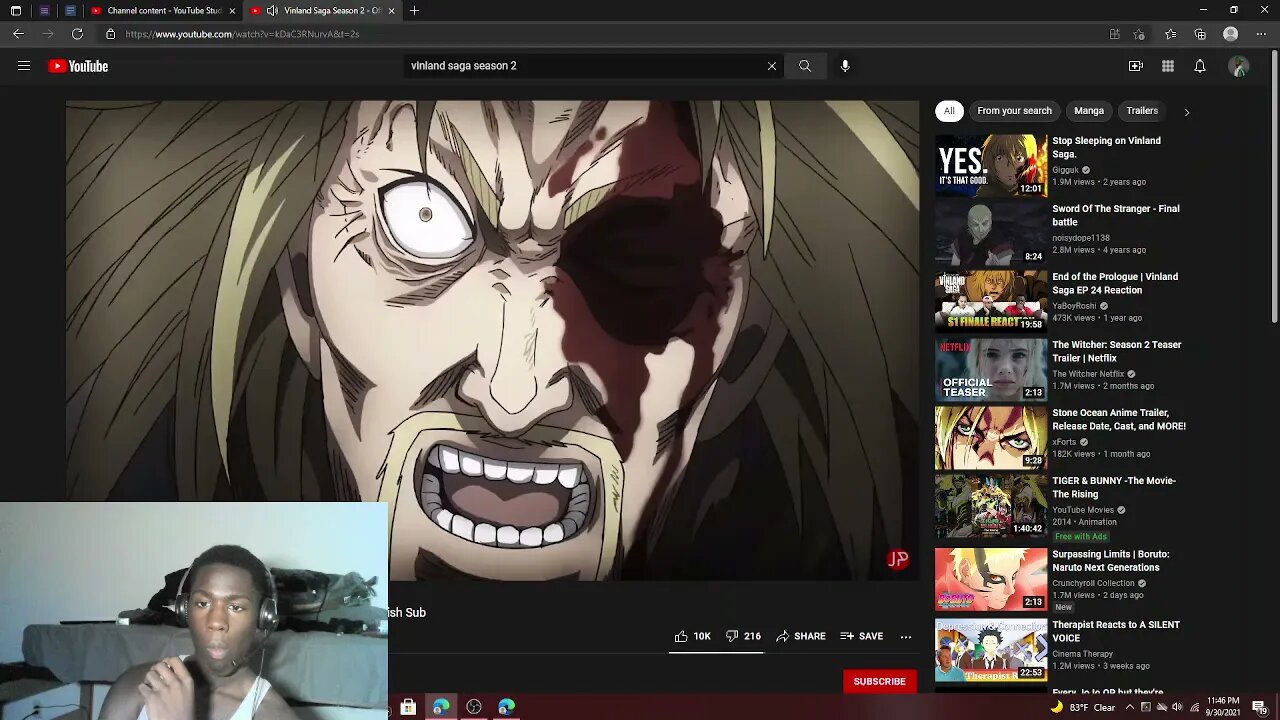Open Crunchyroll Collection channel name
This screenshot has height=720, width=1280.
1093,583
